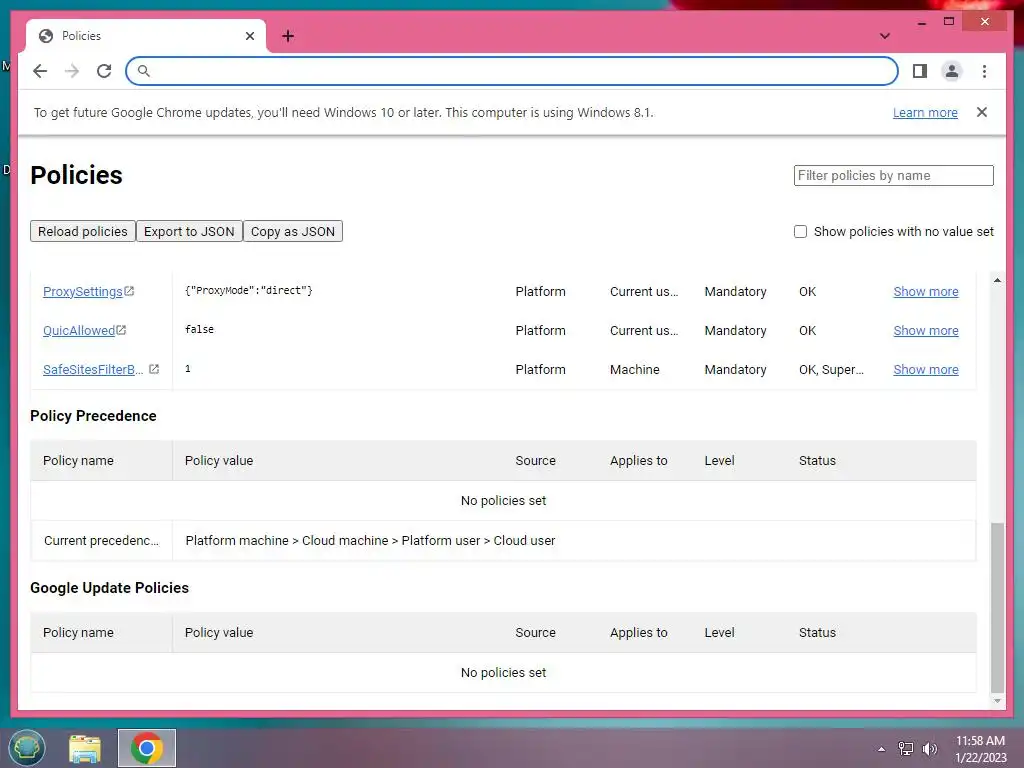Click the Policy Precedence heading
The width and height of the screenshot is (1024, 768).
coord(93,416)
